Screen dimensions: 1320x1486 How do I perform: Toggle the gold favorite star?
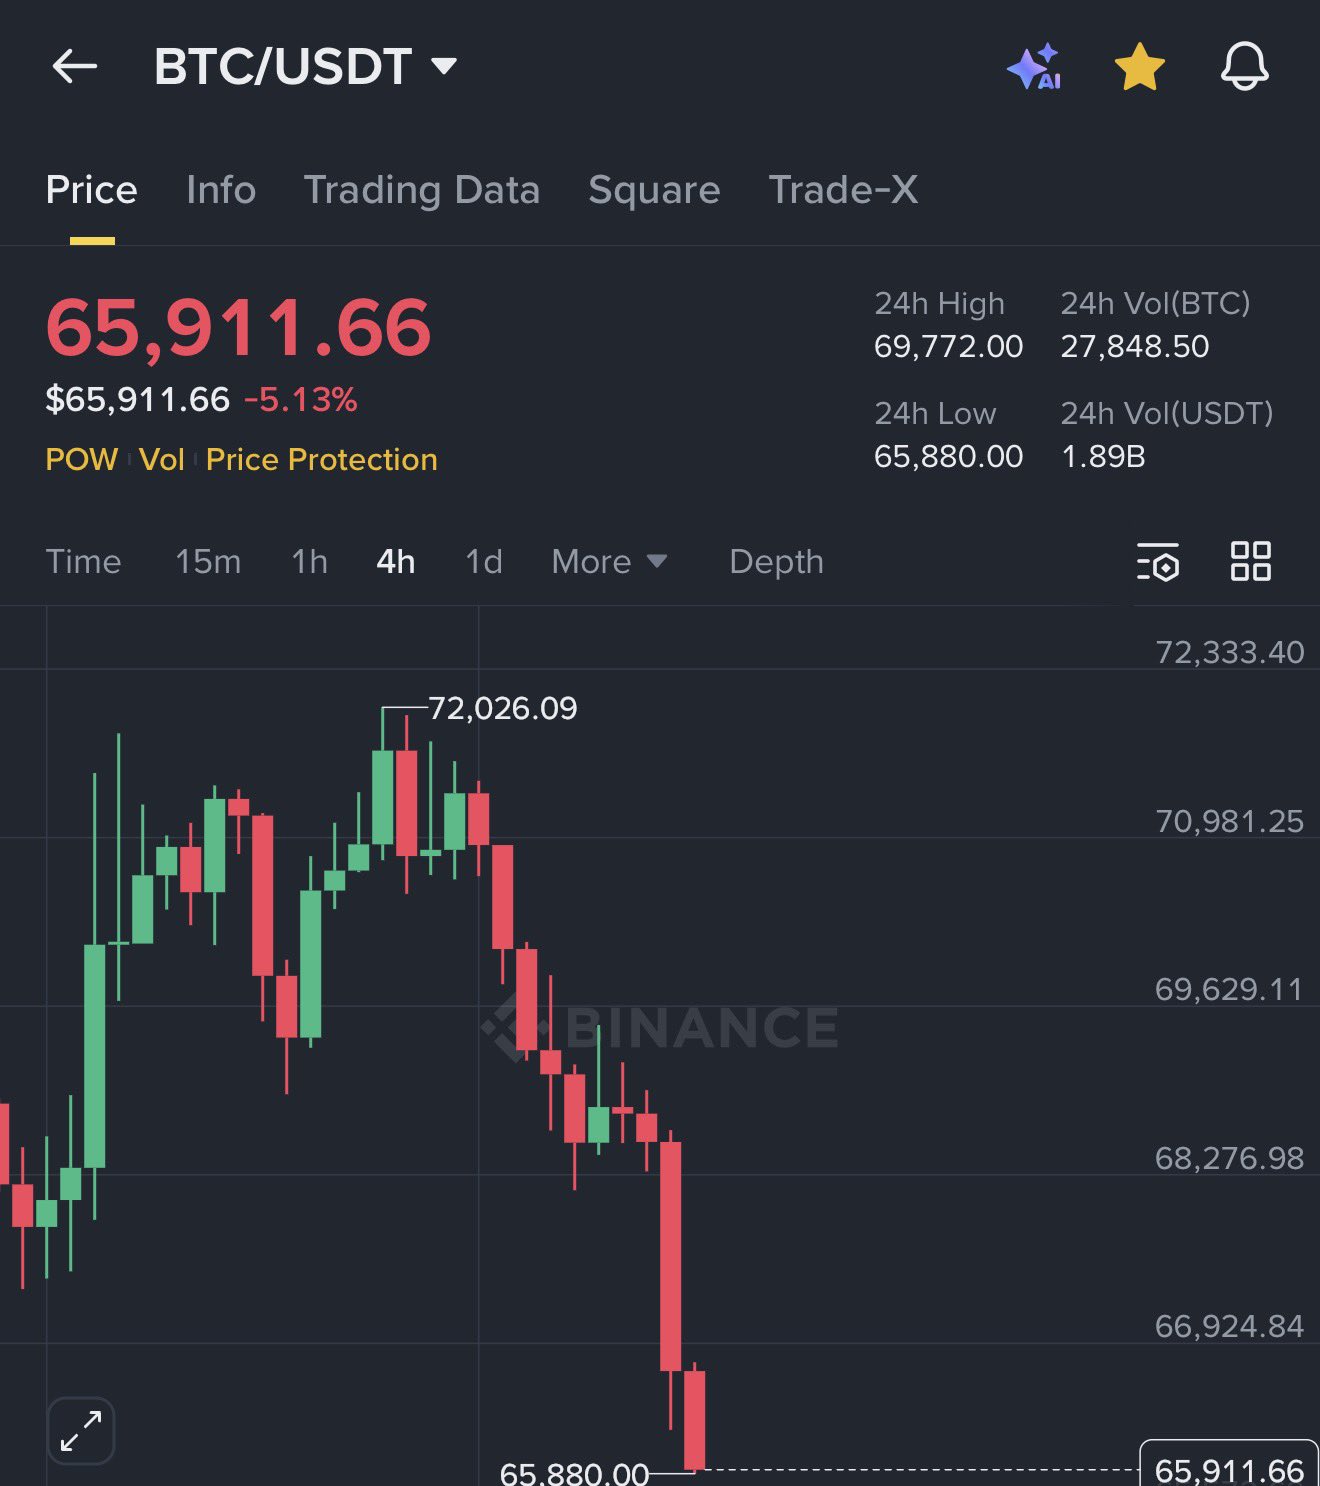pos(1139,67)
